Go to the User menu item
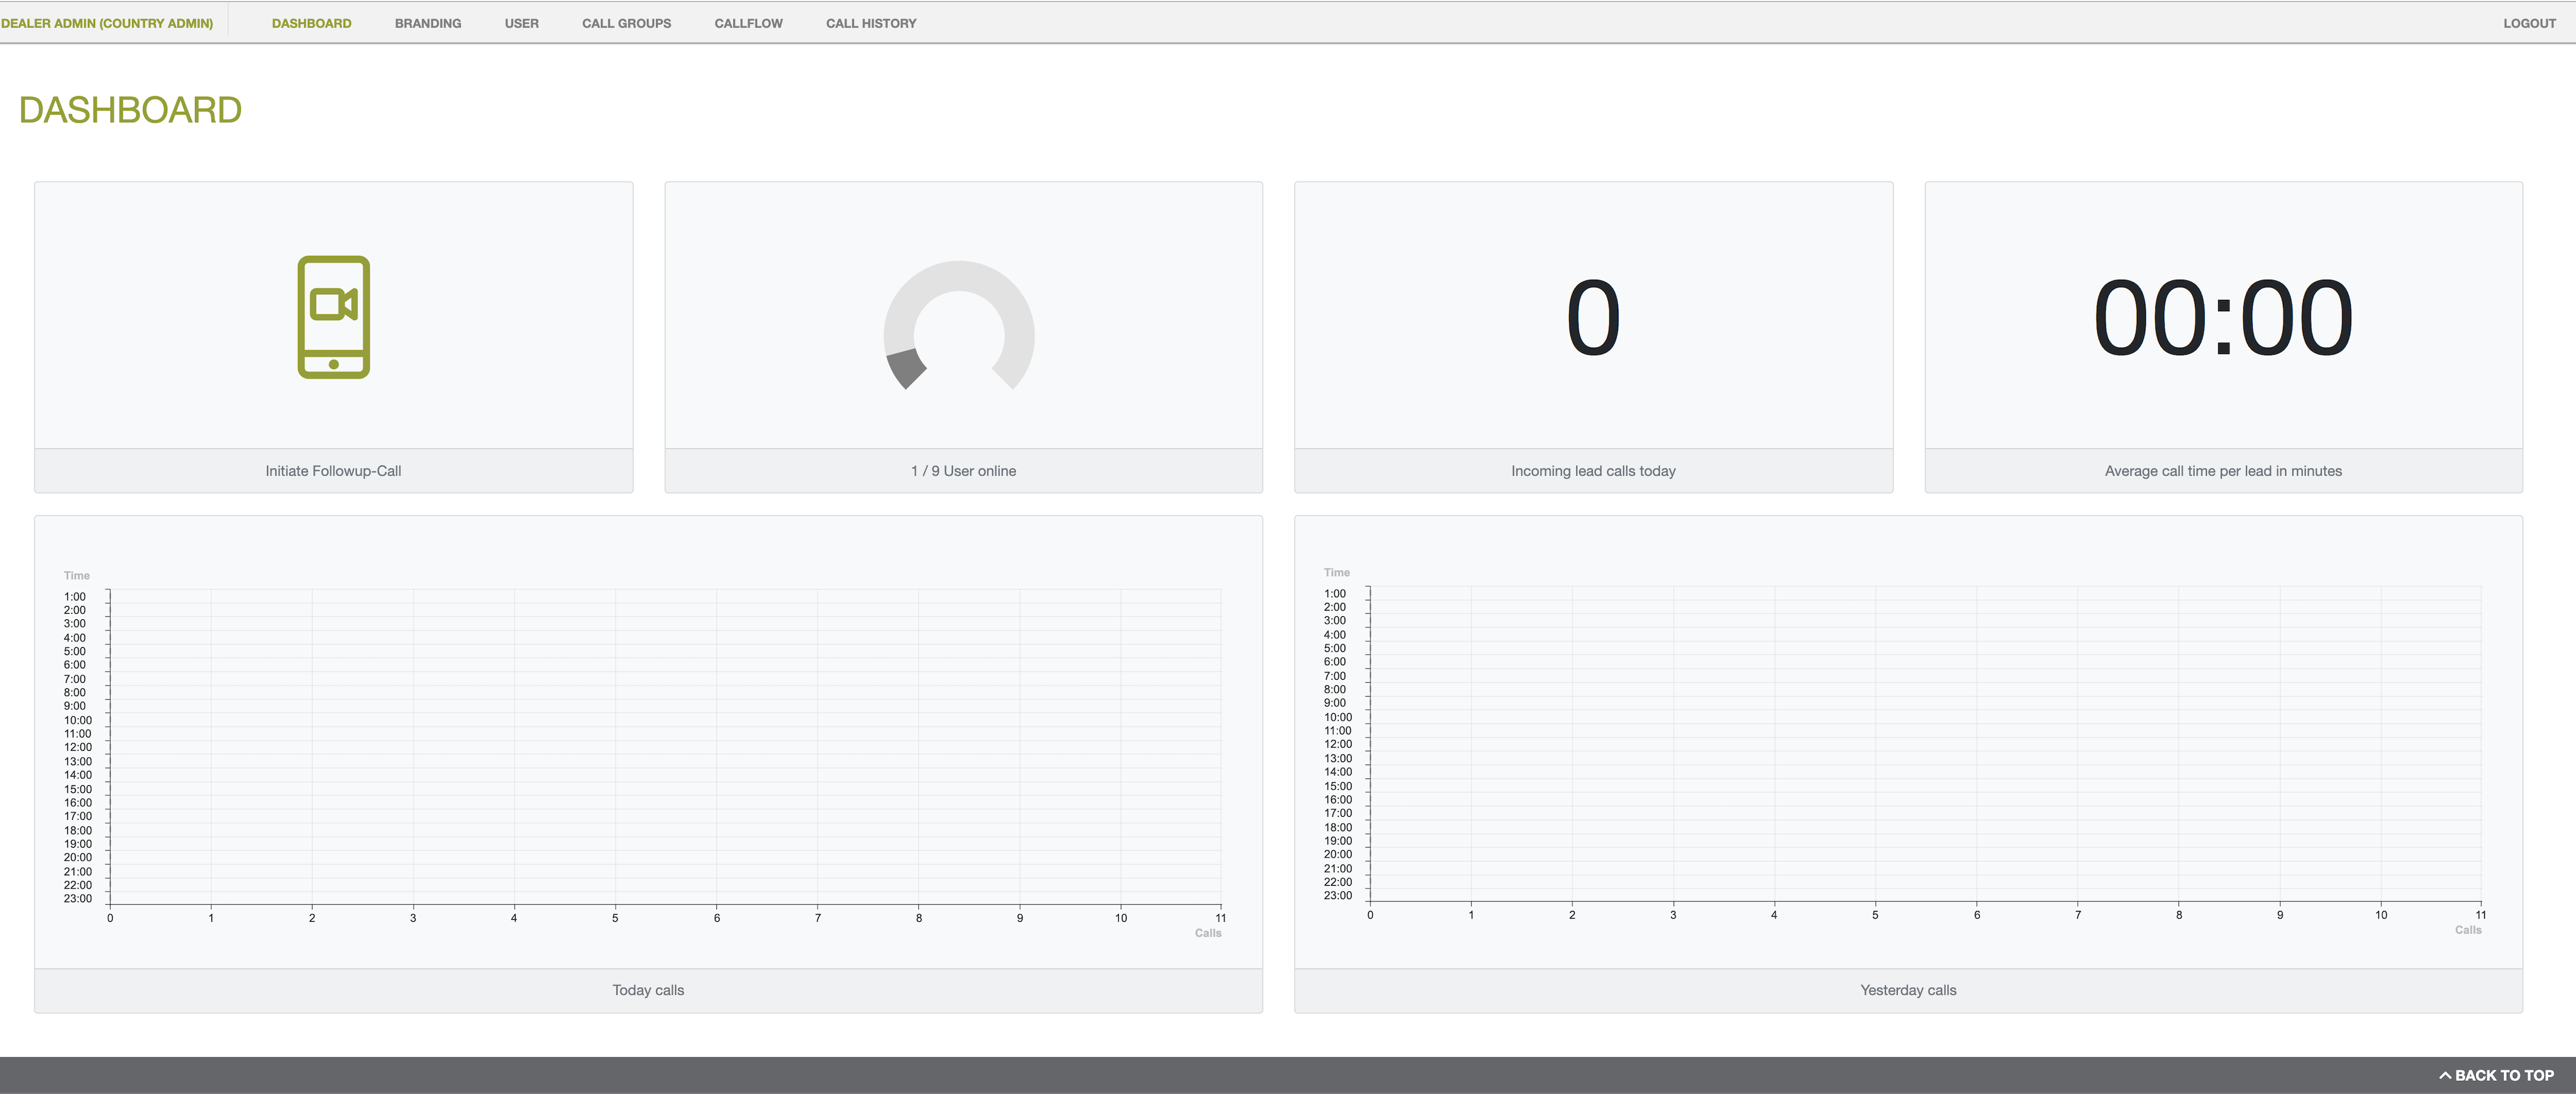 521,23
